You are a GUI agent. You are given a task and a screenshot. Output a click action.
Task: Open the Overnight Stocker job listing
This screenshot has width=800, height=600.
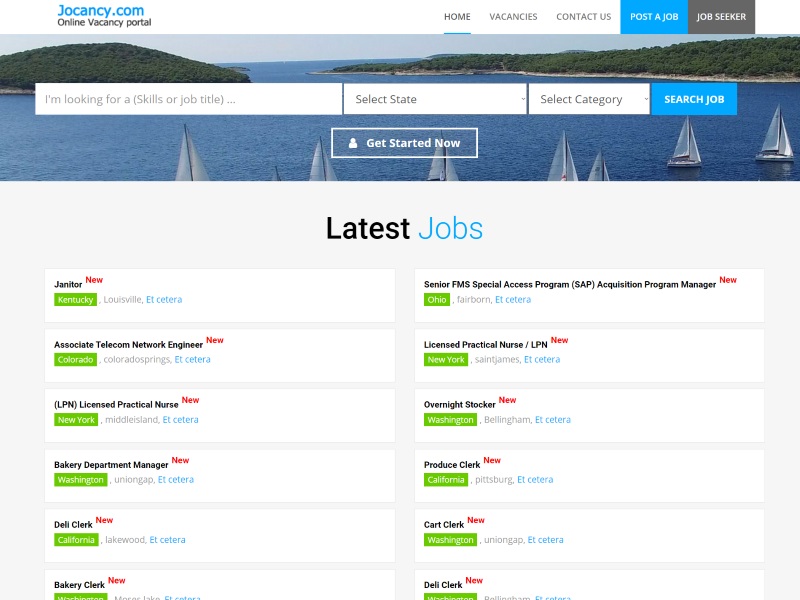[x=459, y=405]
